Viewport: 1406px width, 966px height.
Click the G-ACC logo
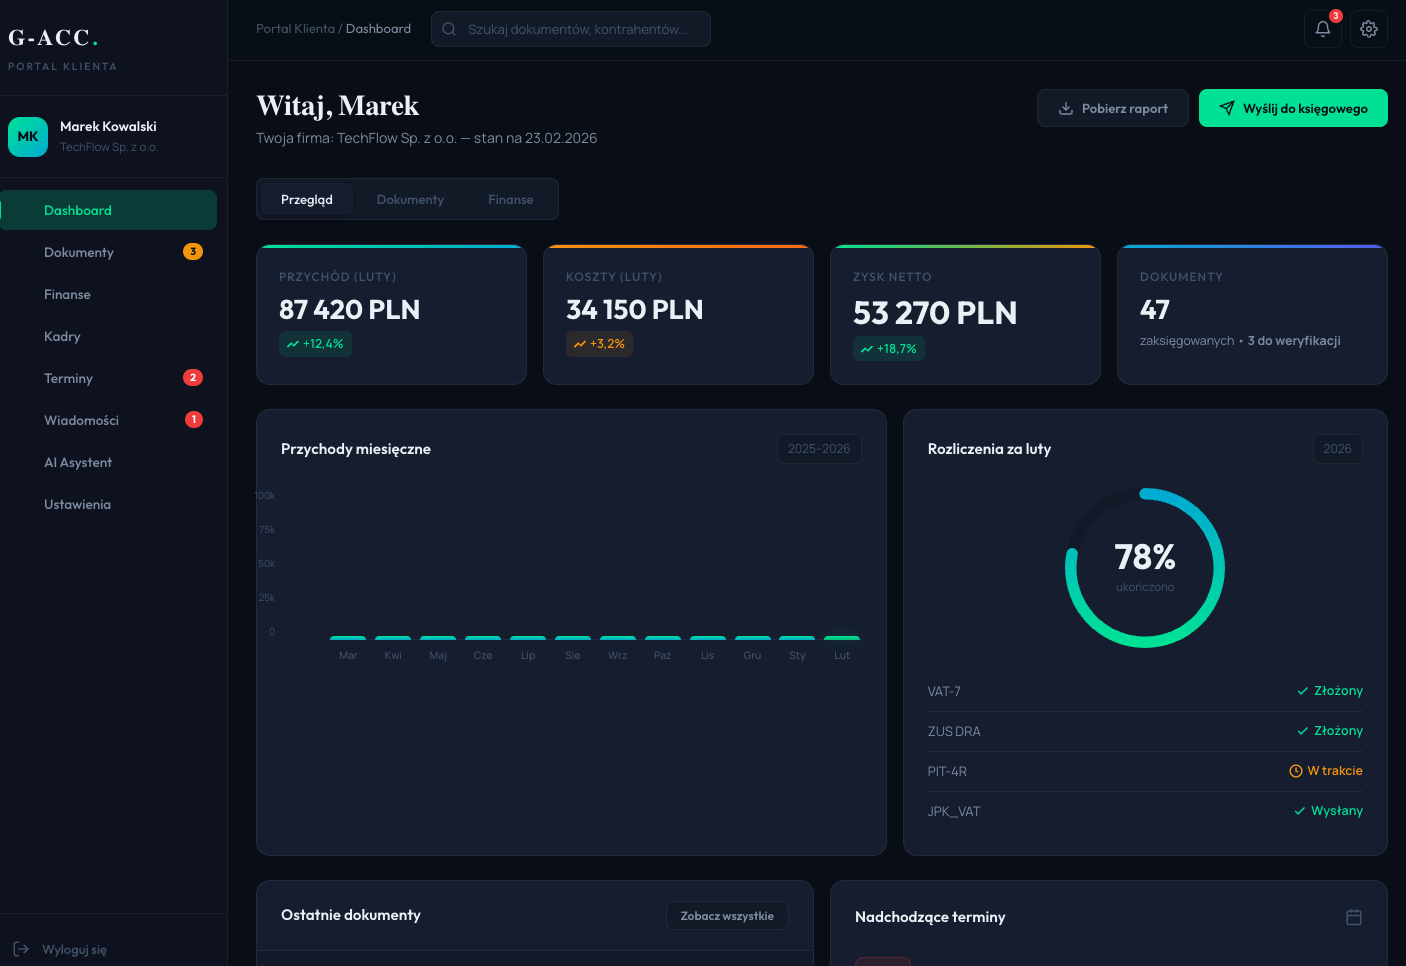tap(53, 38)
